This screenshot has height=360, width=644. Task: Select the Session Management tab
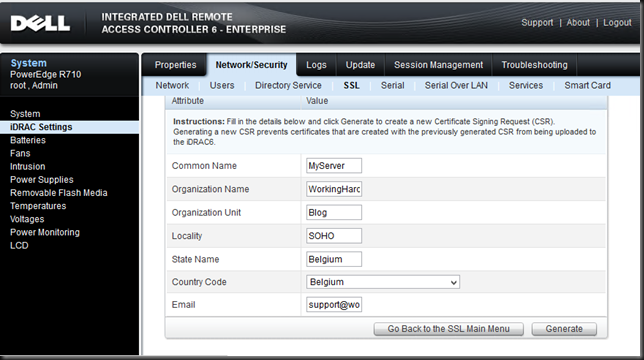tap(438, 65)
